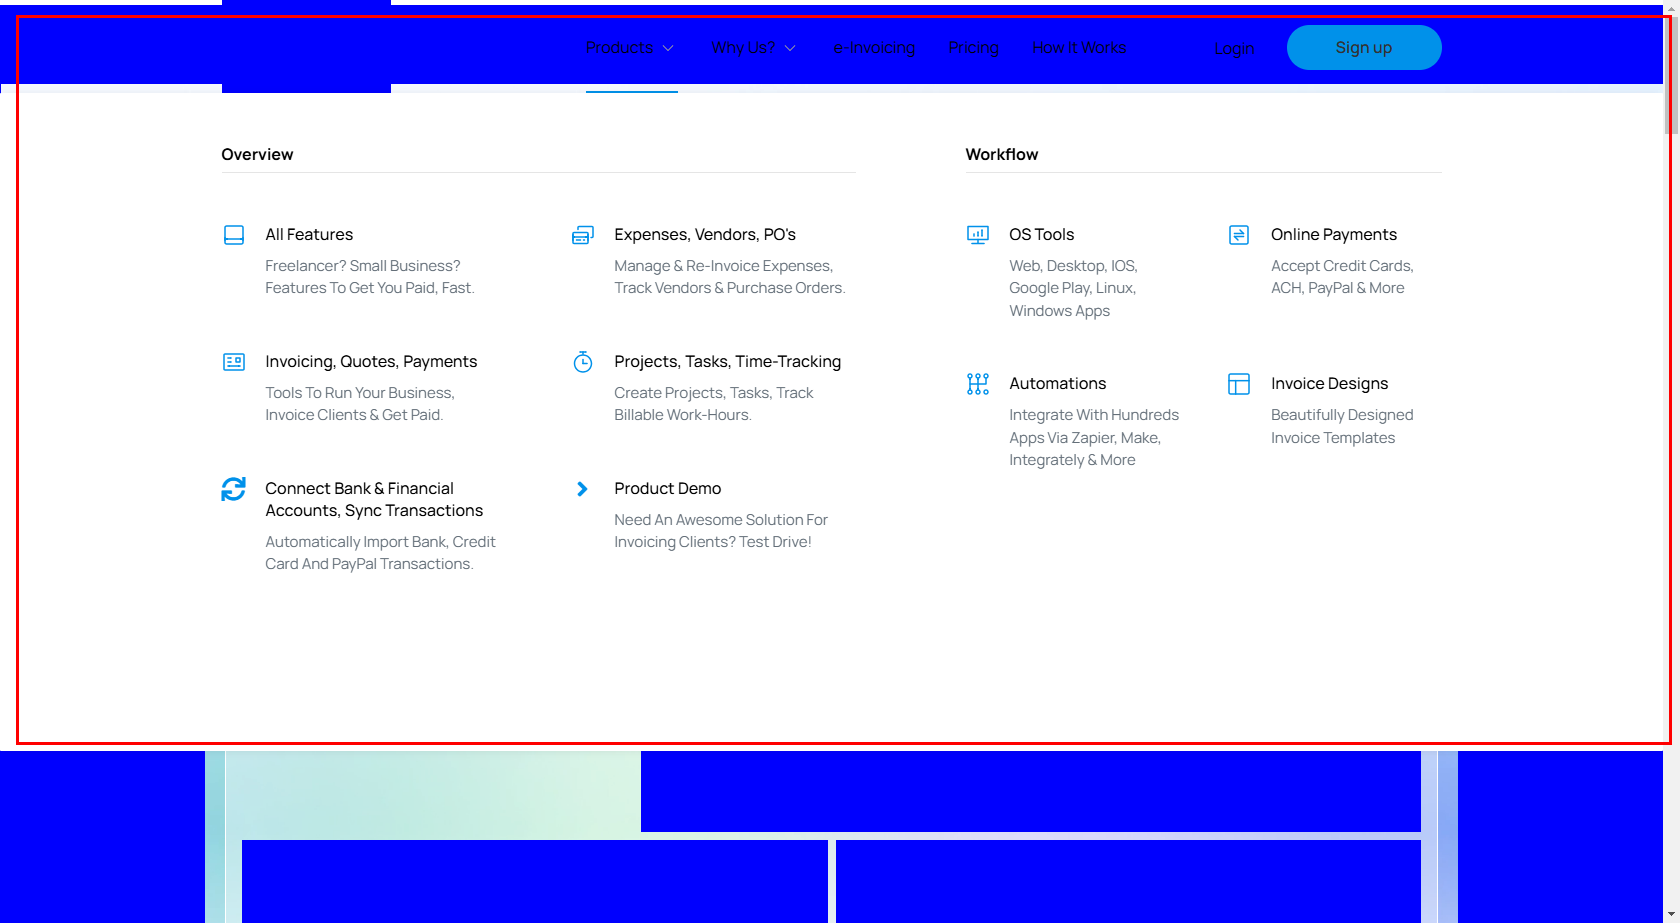Screen dimensions: 1680x923
Task: Click the Invoicing, Quotes, Payments icon
Action: point(234,362)
